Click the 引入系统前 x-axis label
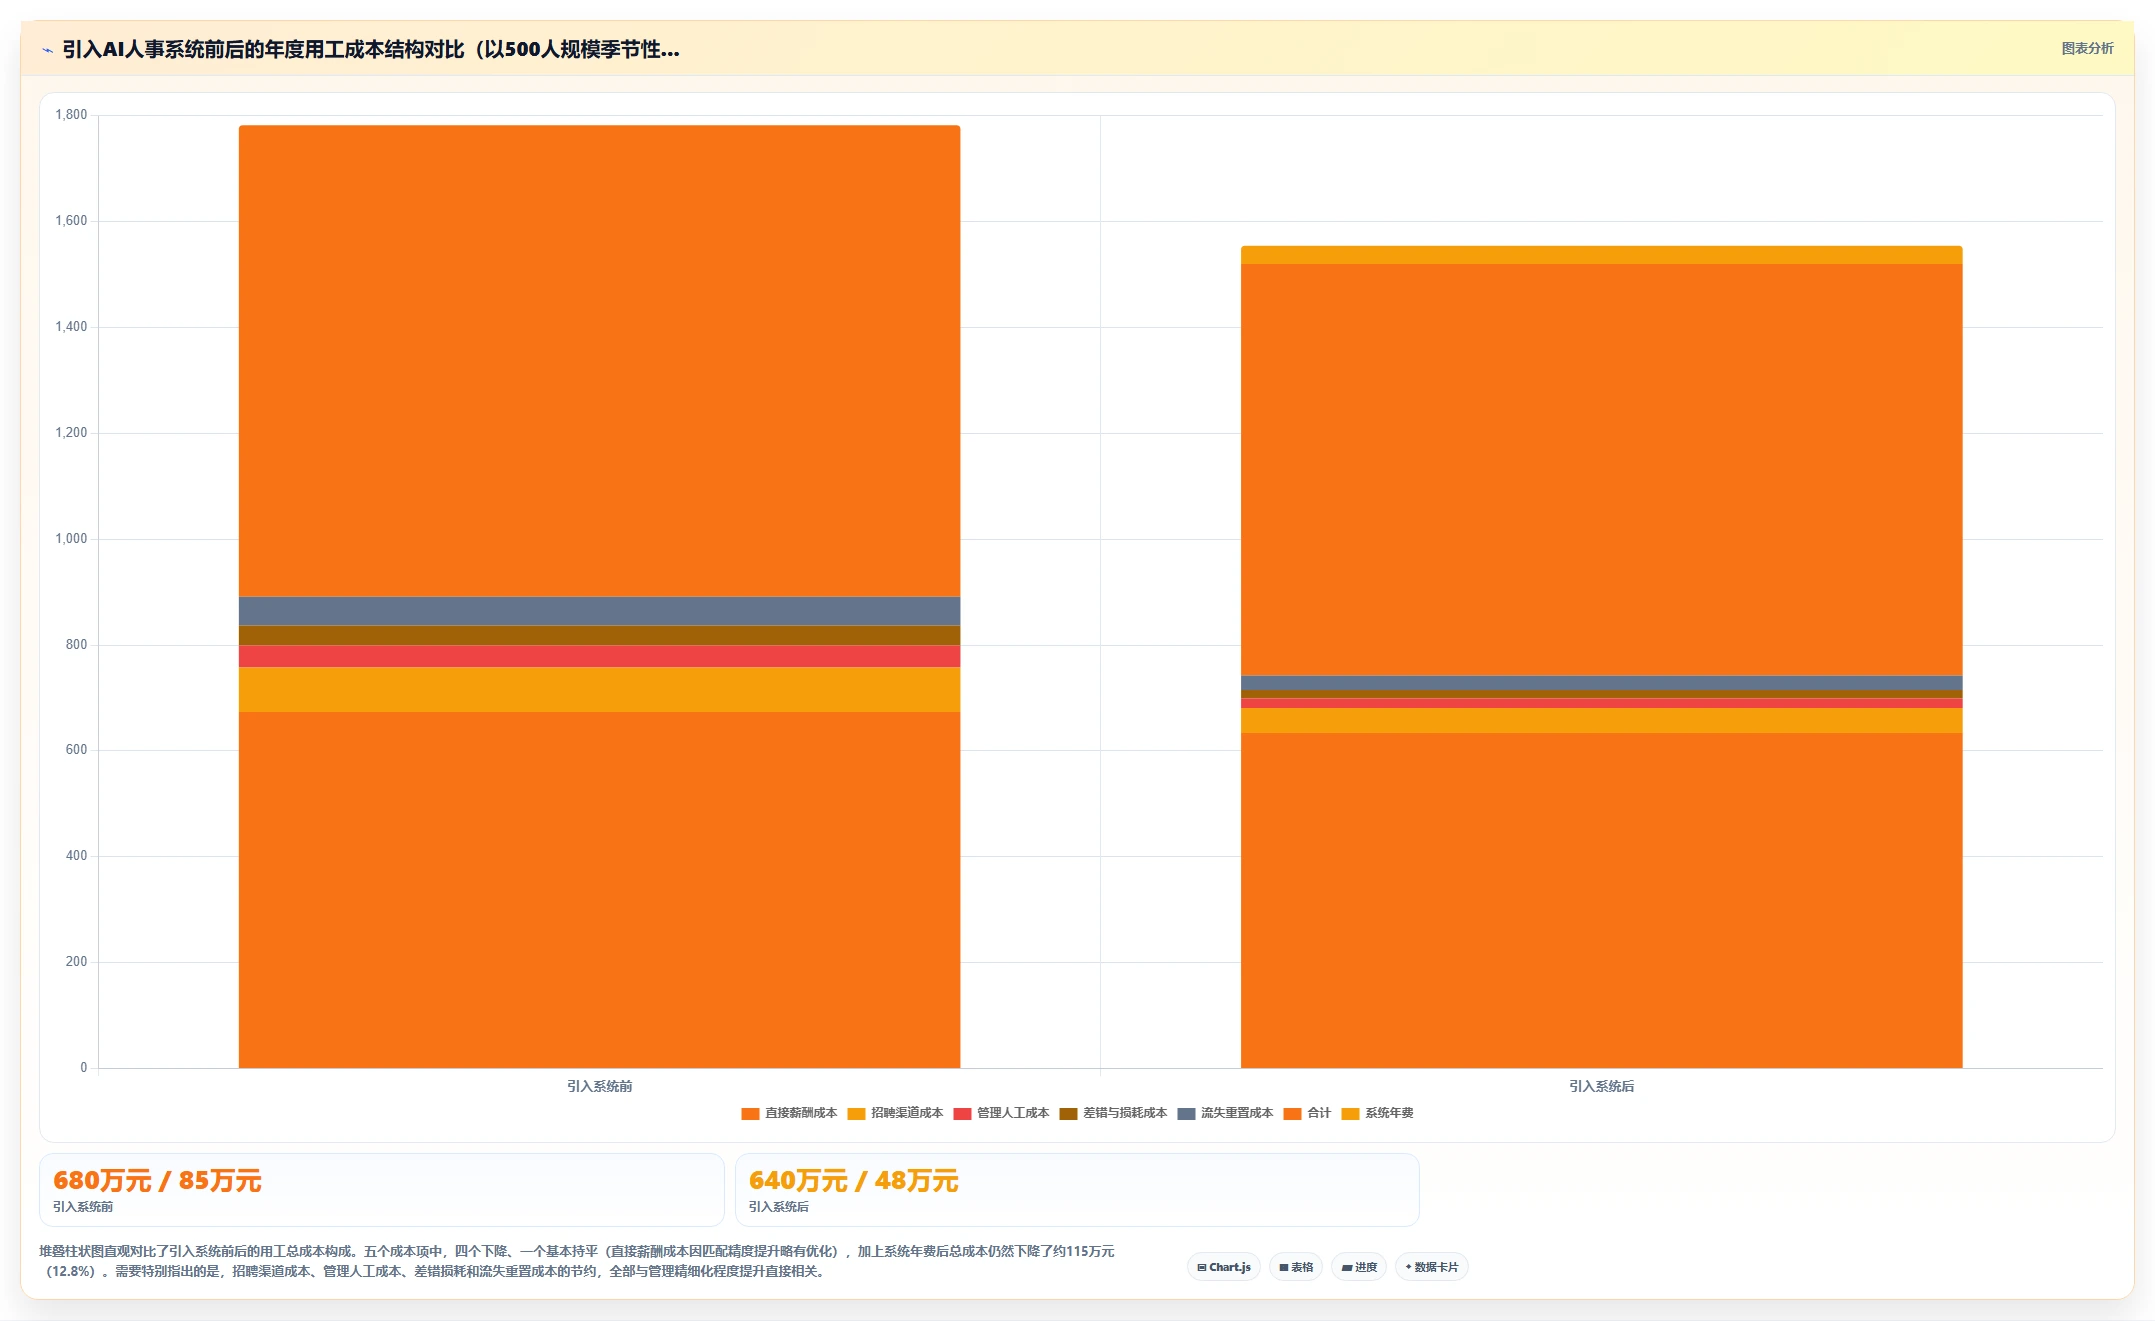This screenshot has width=2155, height=1321. pos(599,1086)
